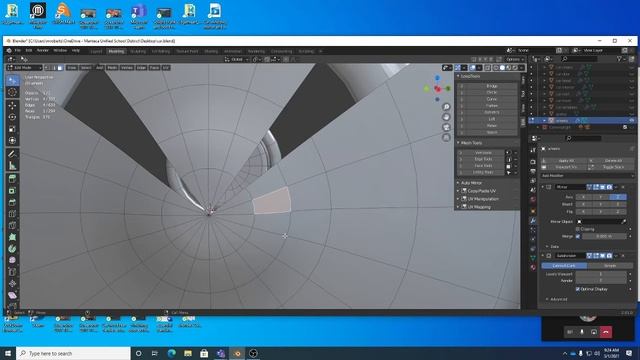Open the Global transform orientation dropdown
The width and height of the screenshot is (640, 360).
237,60
